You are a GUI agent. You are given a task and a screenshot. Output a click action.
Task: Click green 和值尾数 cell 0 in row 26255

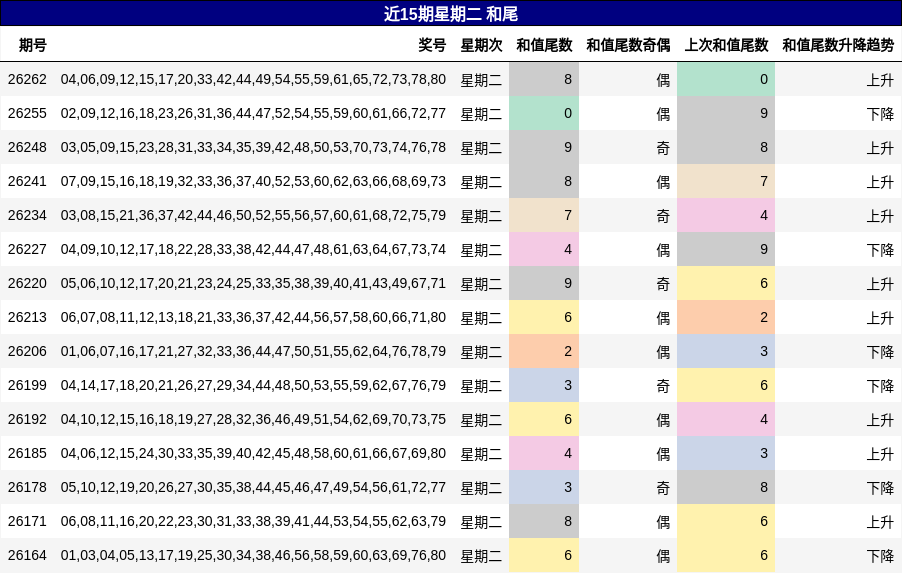[x=544, y=113]
